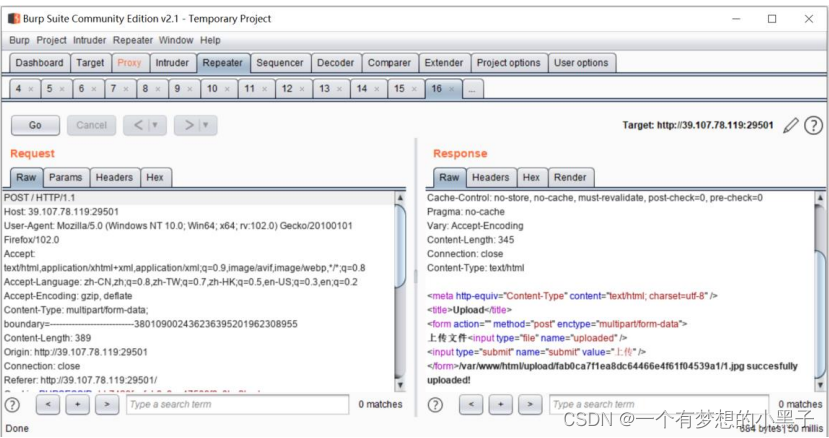Open the Repeater menu

pos(133,40)
